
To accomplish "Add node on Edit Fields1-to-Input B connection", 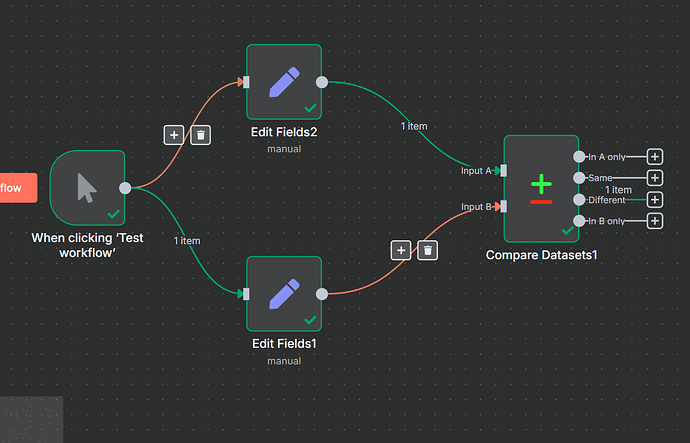I will pyautogui.click(x=401, y=250).
